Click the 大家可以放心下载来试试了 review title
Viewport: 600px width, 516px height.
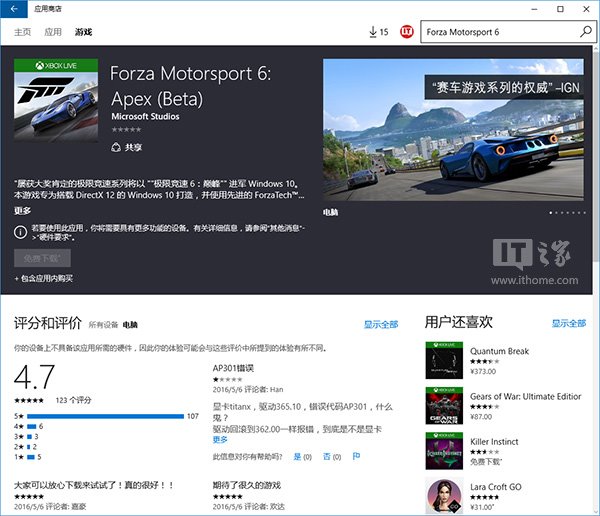[x=94, y=485]
